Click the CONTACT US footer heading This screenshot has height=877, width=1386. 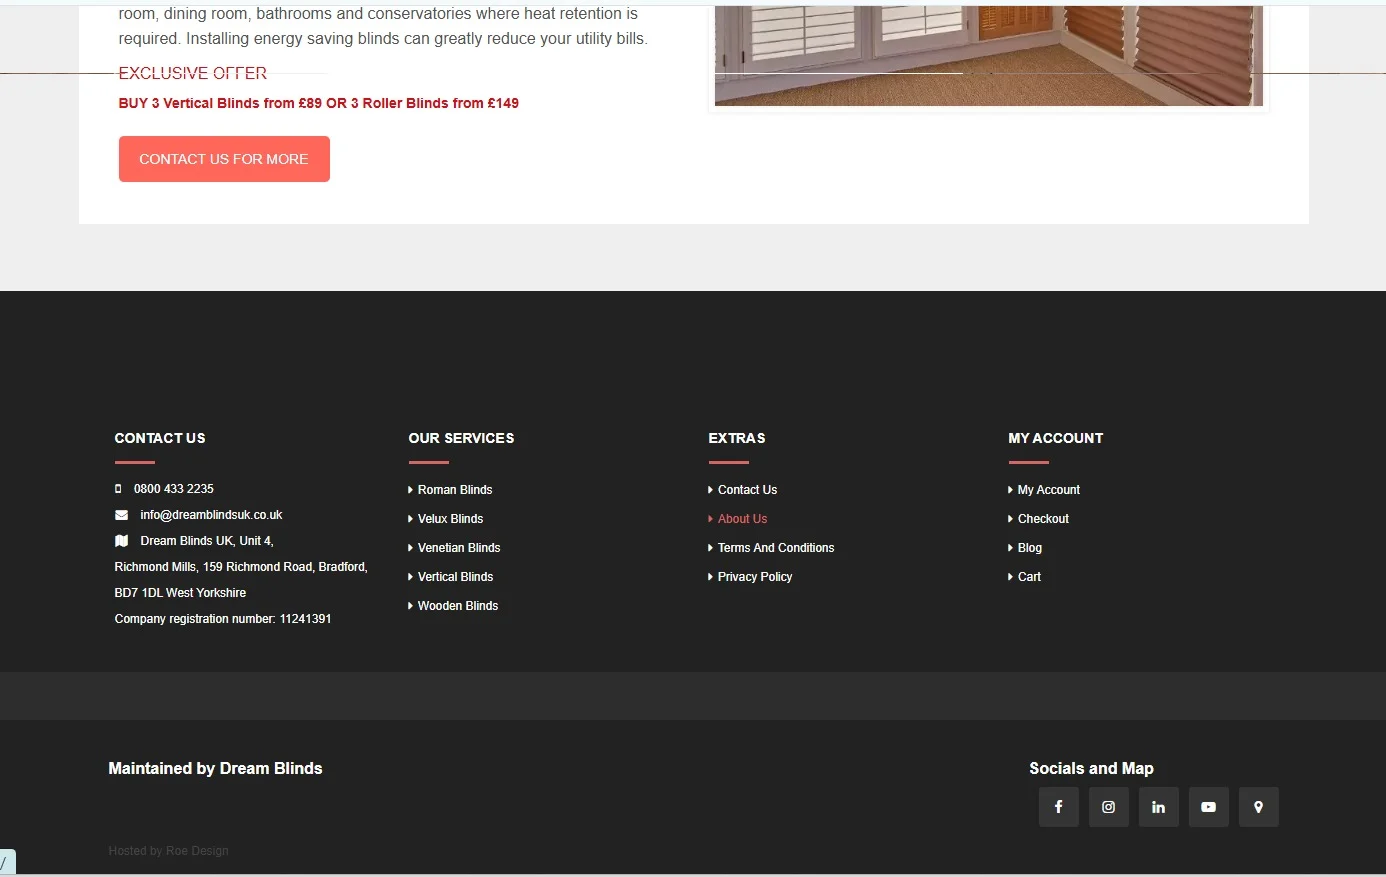(x=160, y=438)
